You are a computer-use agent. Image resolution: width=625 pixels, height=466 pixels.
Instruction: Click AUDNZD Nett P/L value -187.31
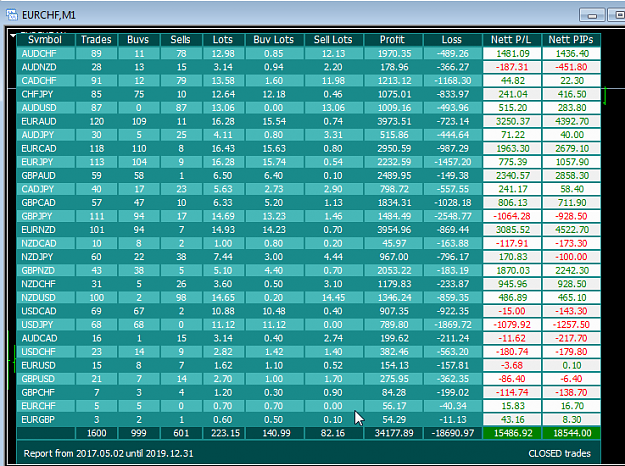click(512, 67)
